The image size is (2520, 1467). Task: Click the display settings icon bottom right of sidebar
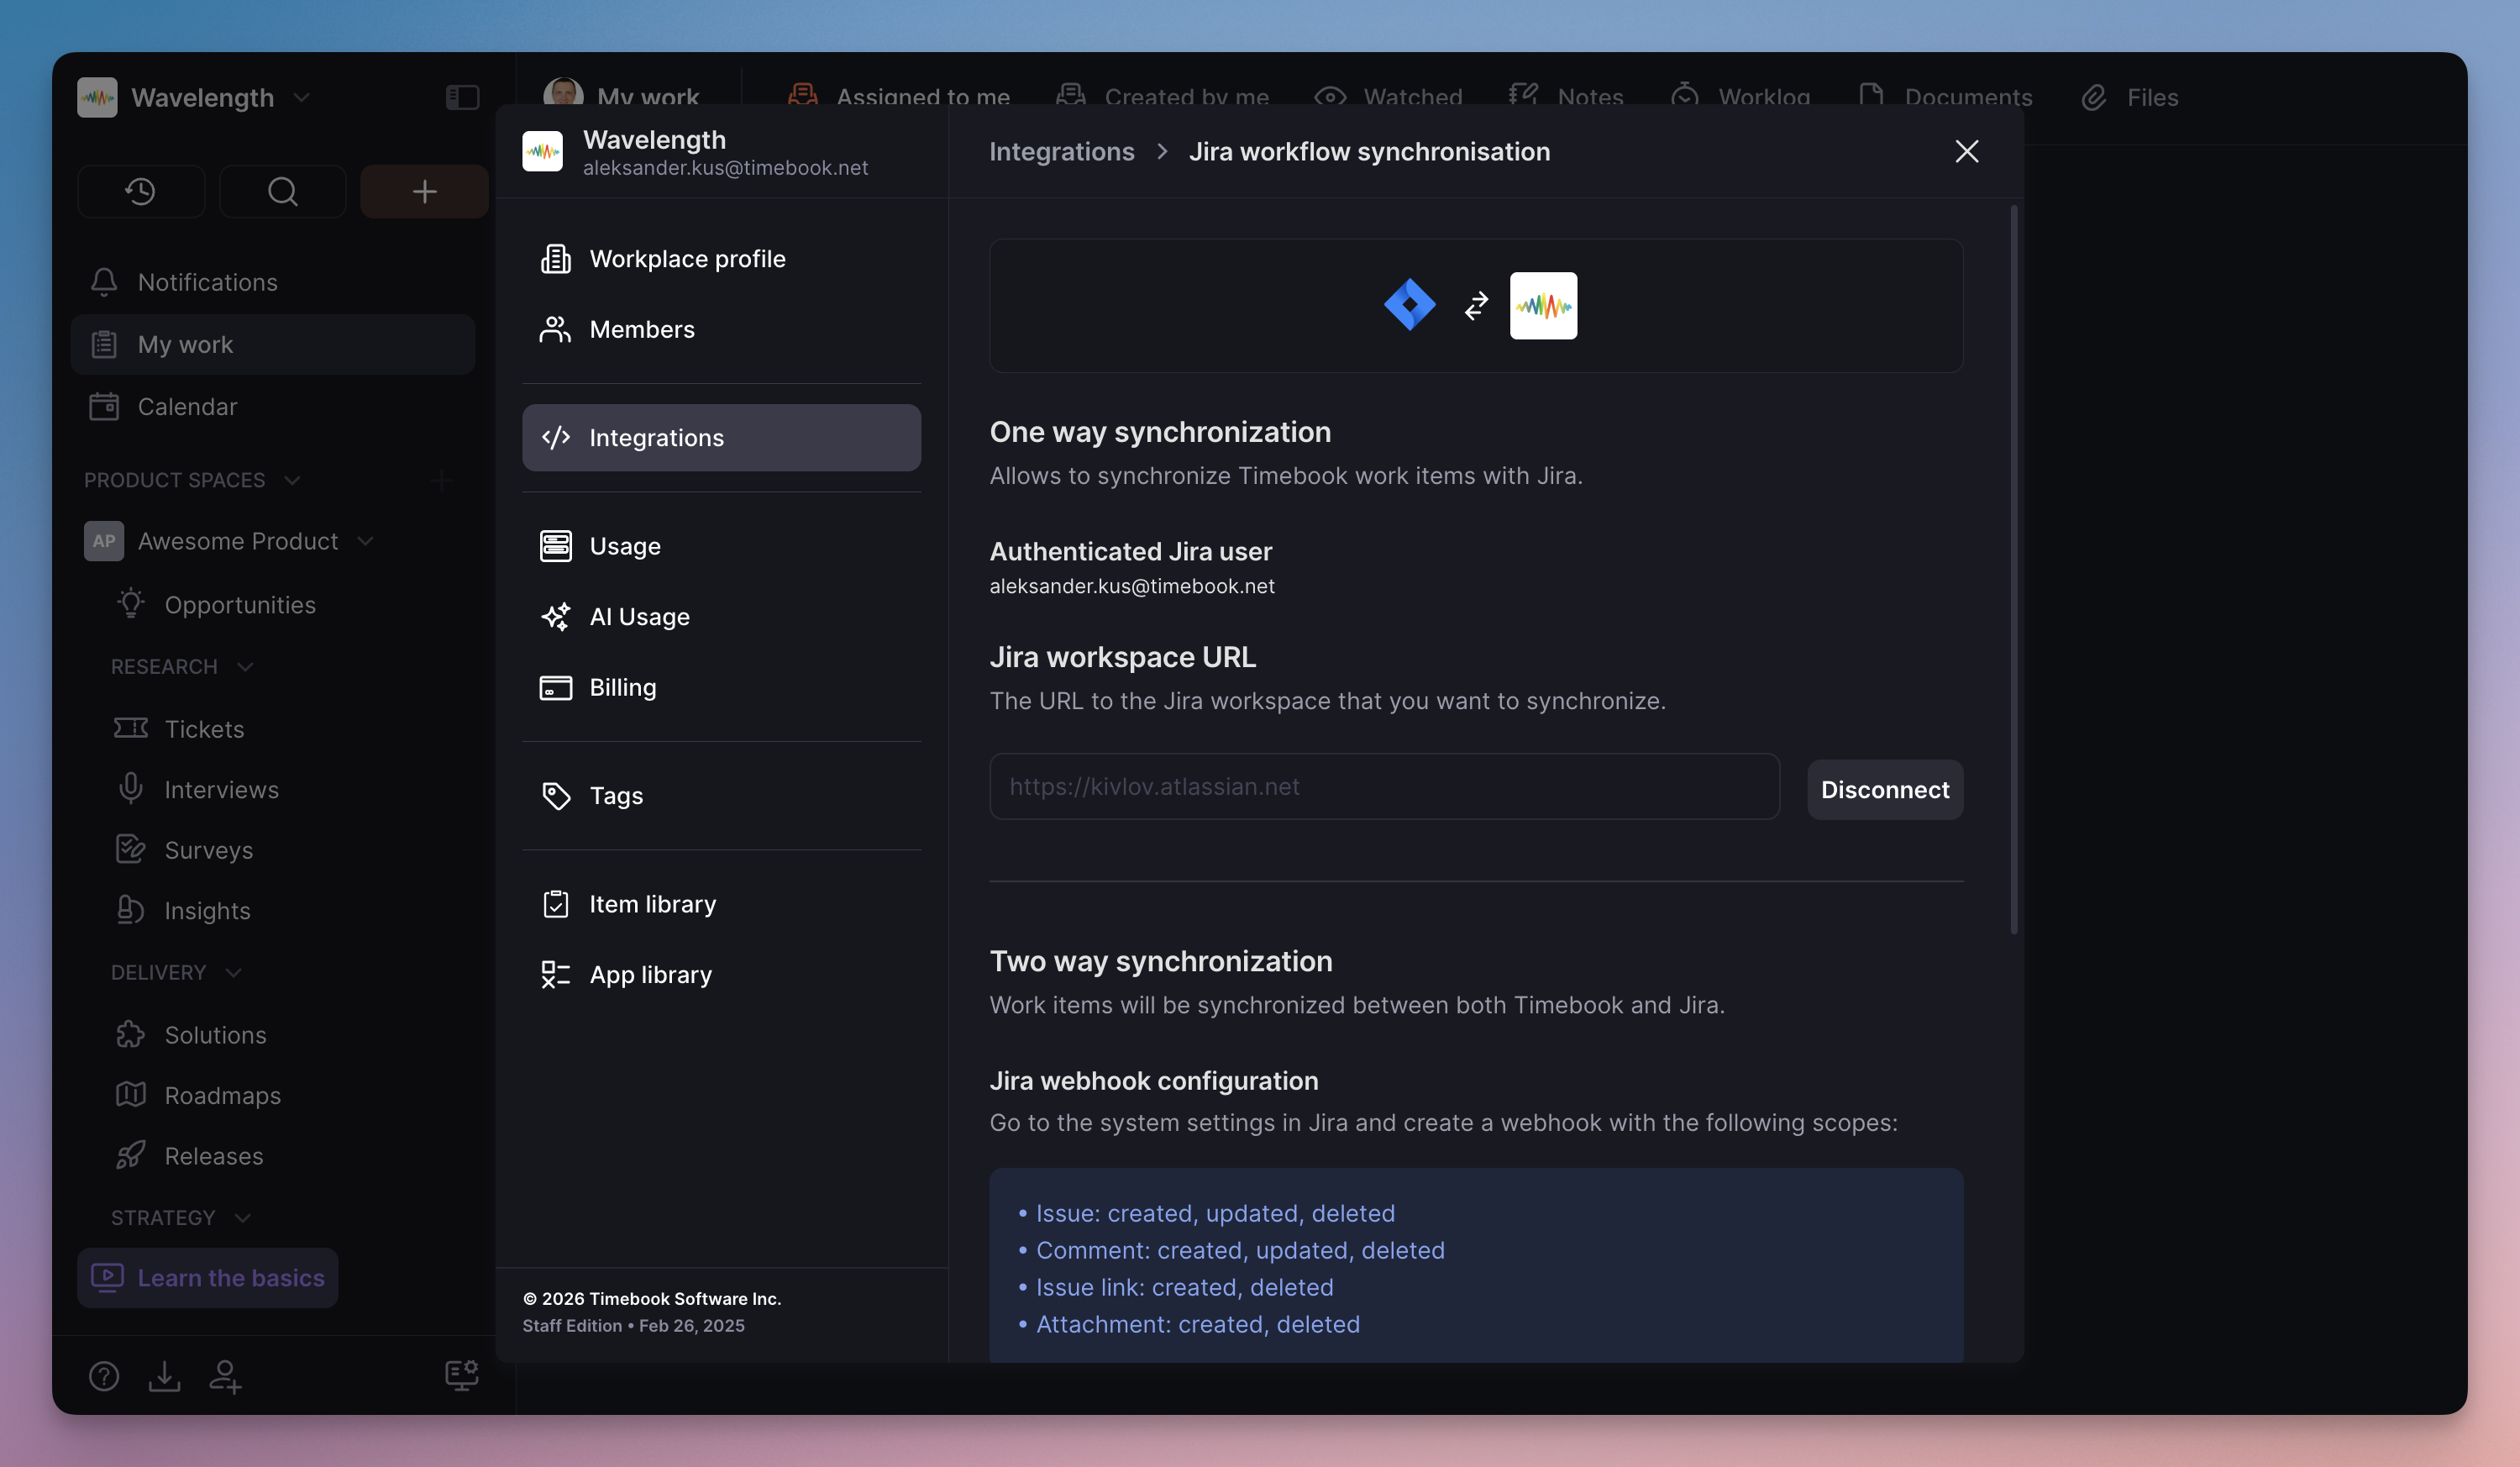461,1374
